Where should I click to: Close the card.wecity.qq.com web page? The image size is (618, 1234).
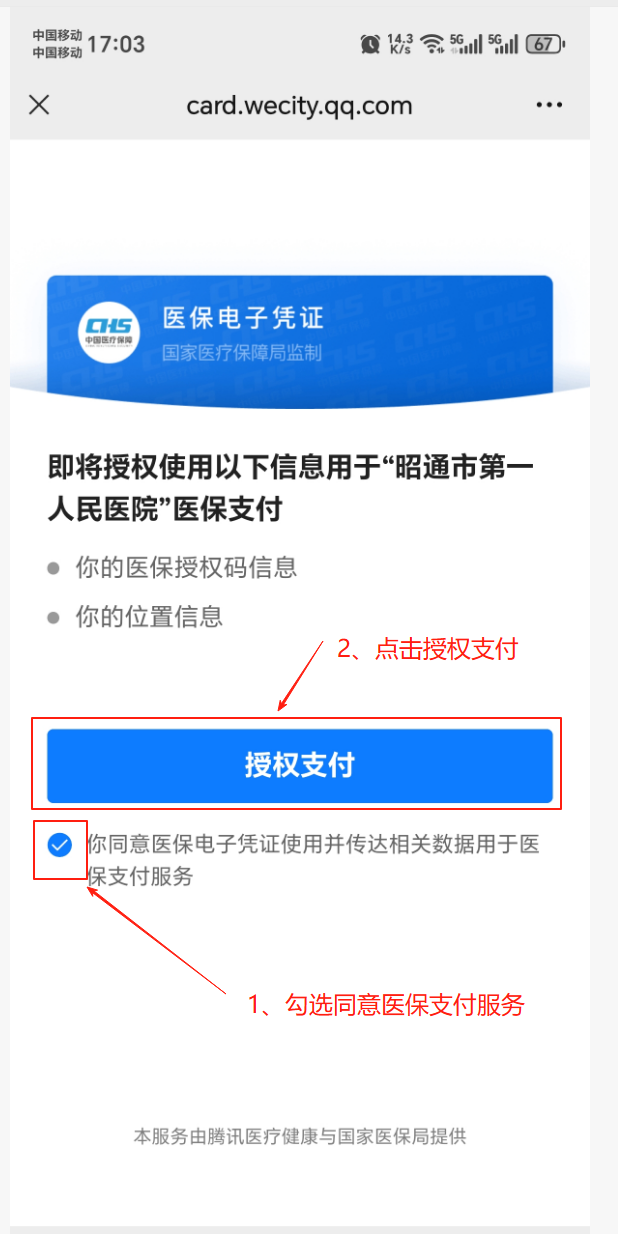(x=39, y=105)
